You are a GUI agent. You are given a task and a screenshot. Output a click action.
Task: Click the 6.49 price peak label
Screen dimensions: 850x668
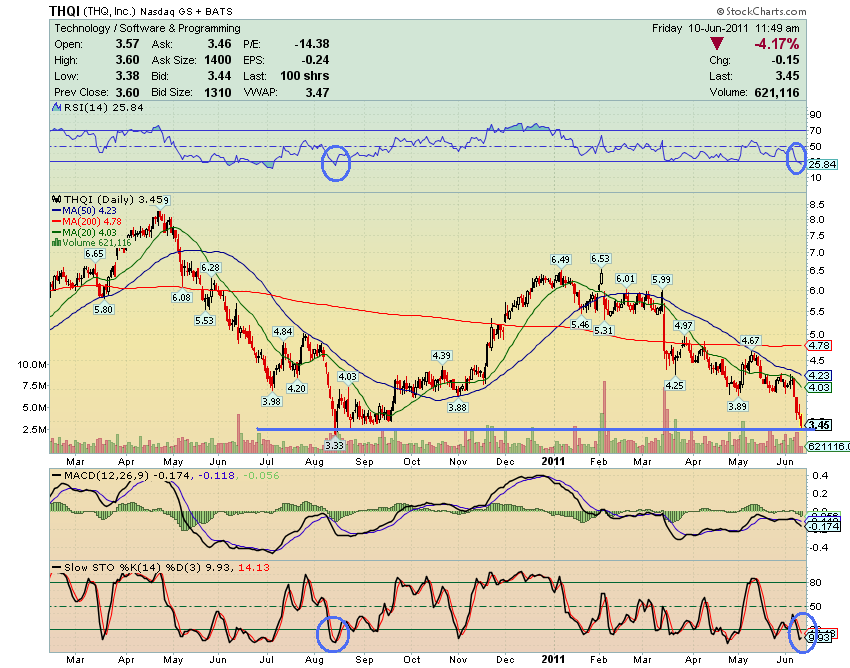pyautogui.click(x=561, y=260)
